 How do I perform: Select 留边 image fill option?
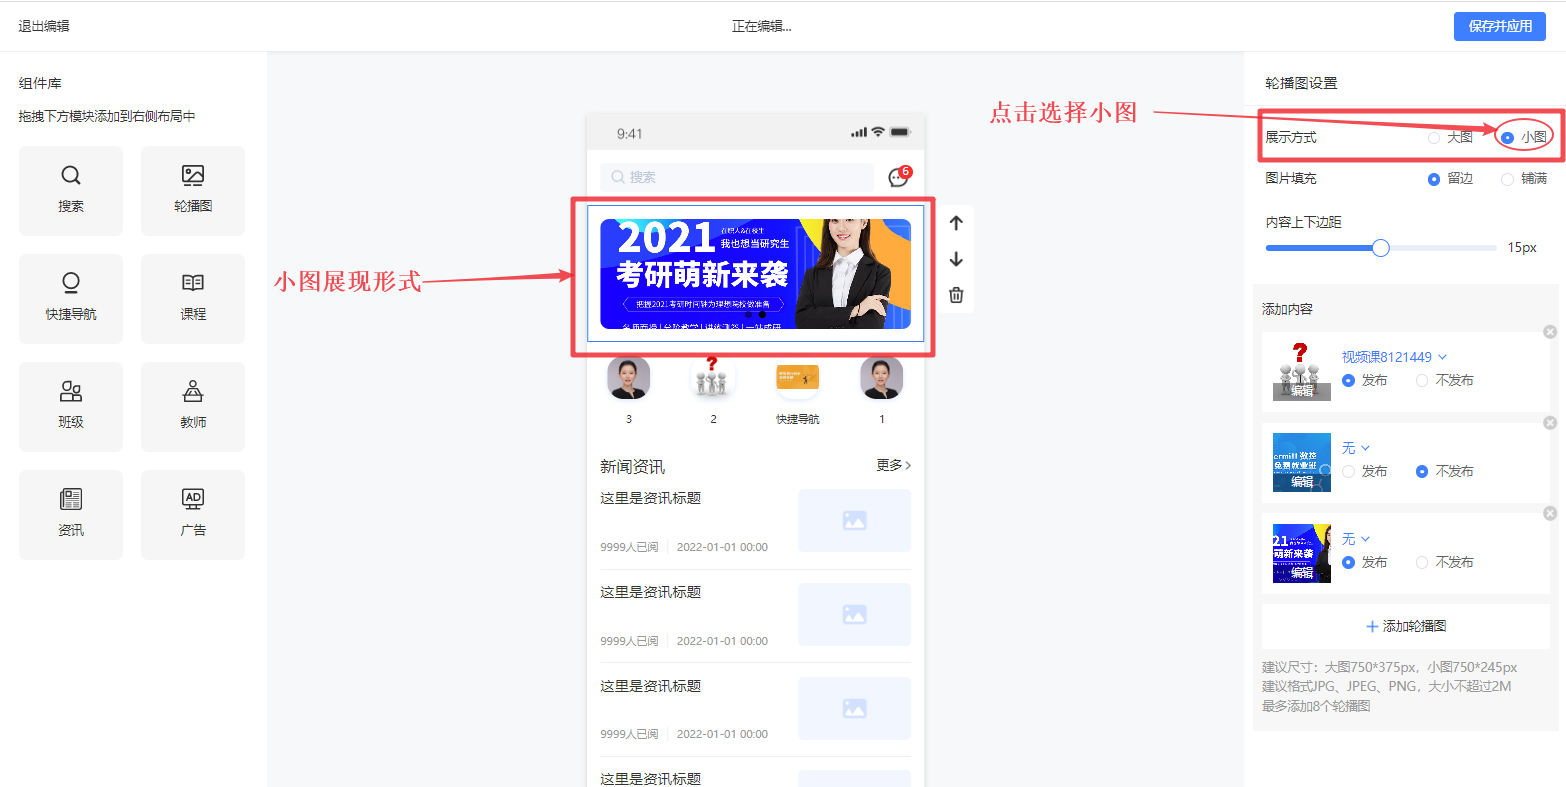1450,179
